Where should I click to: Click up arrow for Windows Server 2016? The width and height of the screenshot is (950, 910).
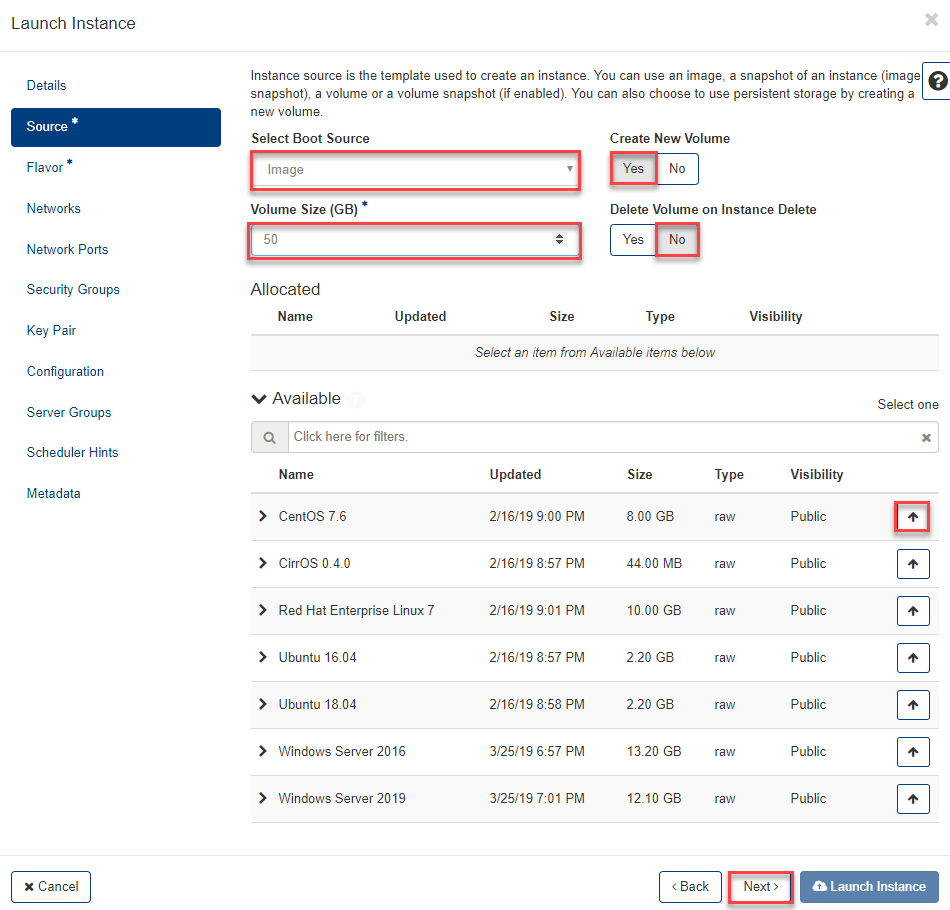pyautogui.click(x=912, y=752)
